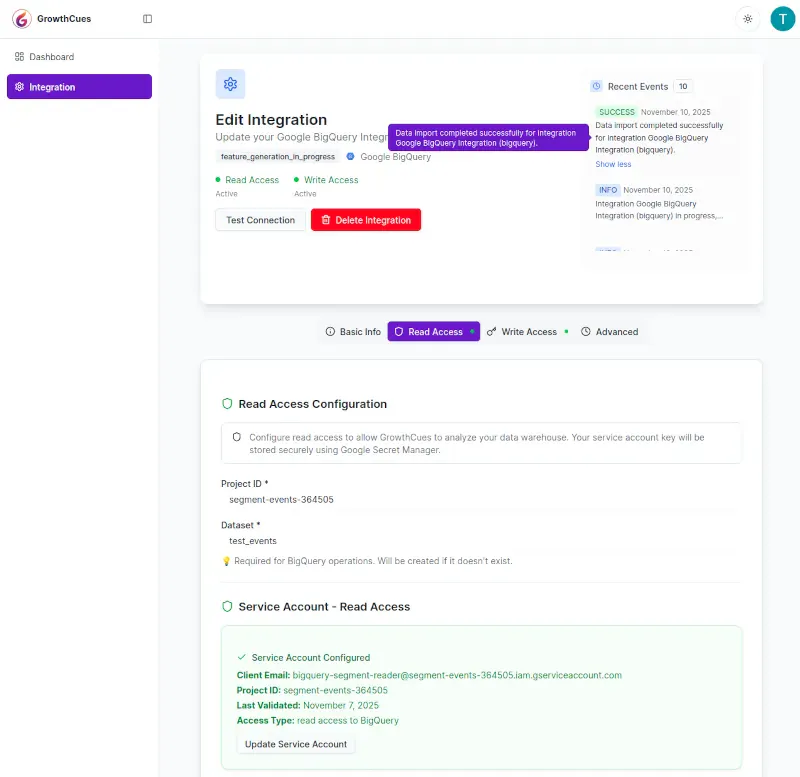Click the Last Validated November 7, 2025 text
Image resolution: width=800 pixels, height=777 pixels.
pos(308,706)
